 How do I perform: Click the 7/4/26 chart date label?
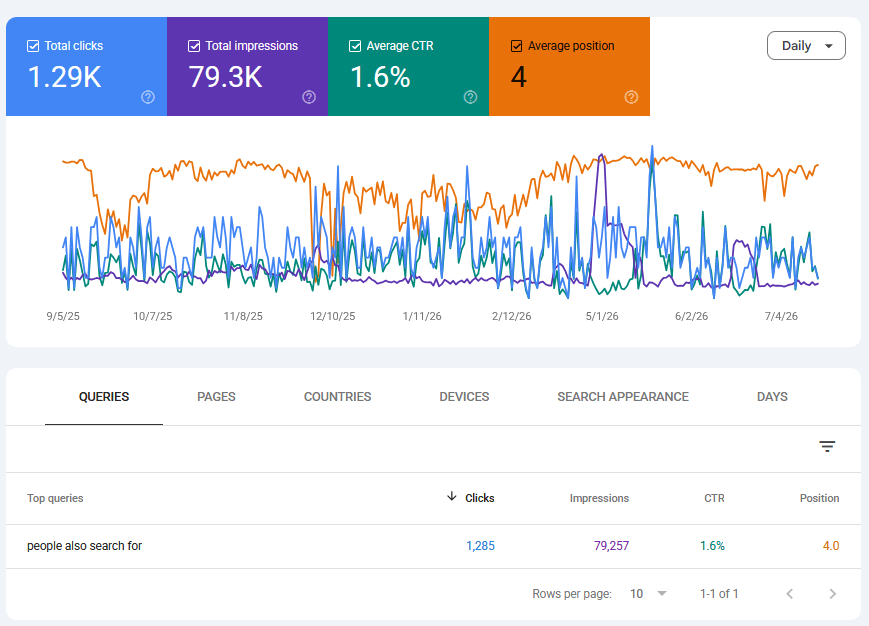tap(781, 316)
